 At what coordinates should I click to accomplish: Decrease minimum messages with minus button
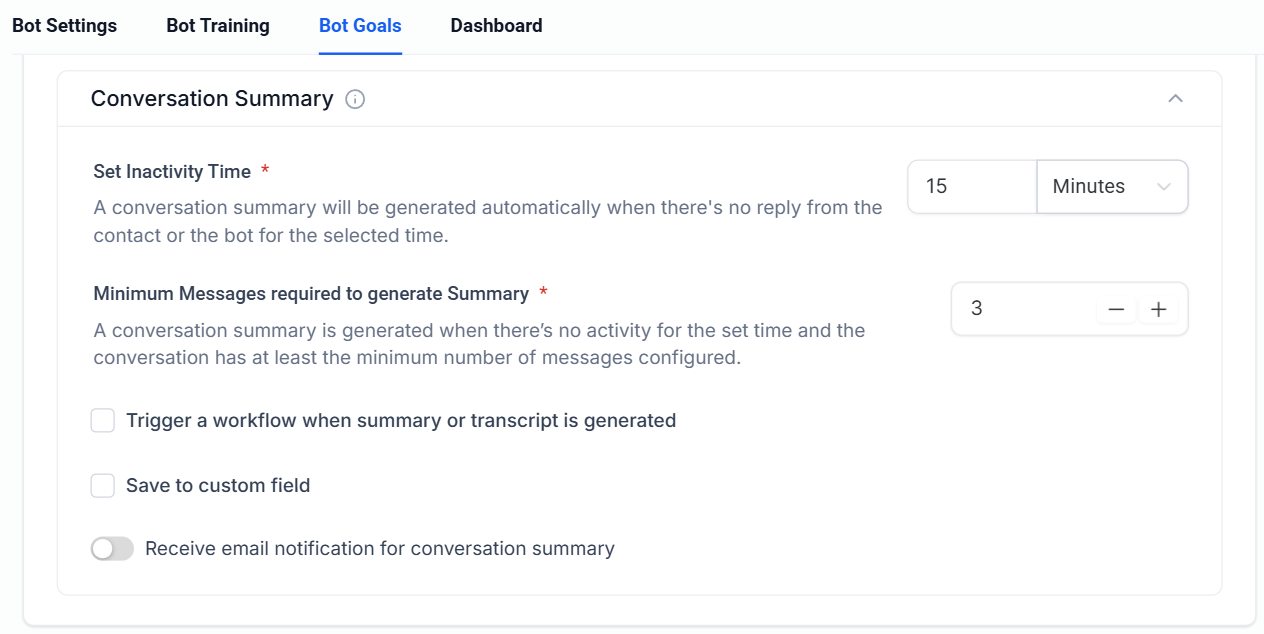(x=1117, y=310)
